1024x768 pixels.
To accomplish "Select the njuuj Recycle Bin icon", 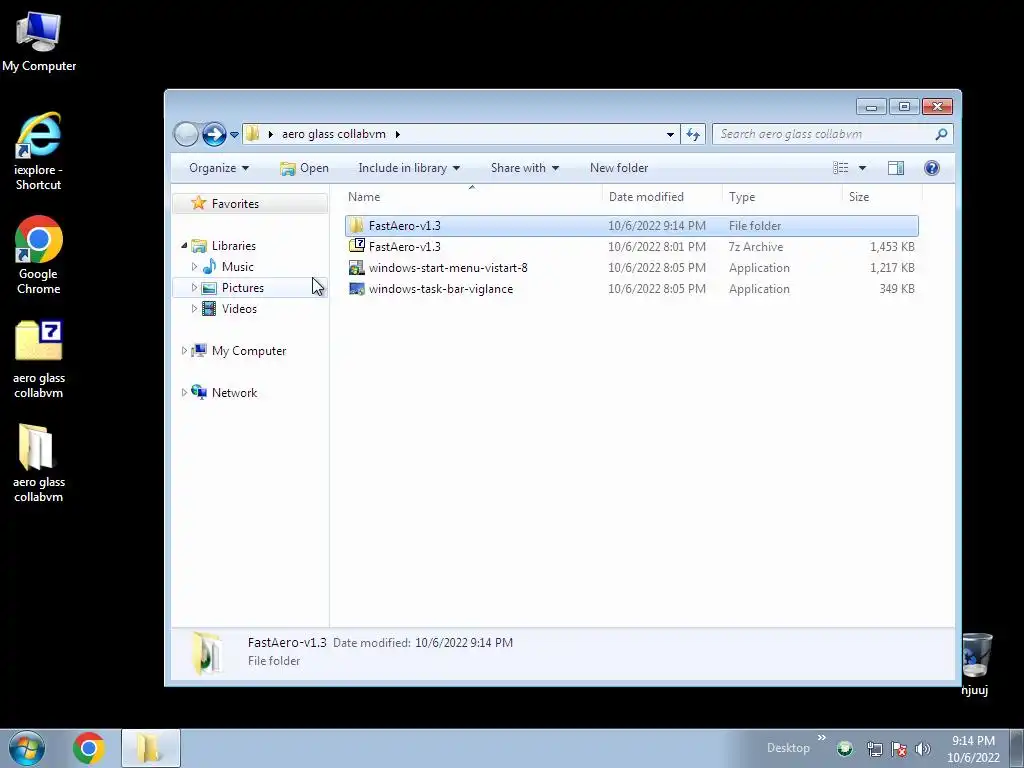I will (976, 664).
